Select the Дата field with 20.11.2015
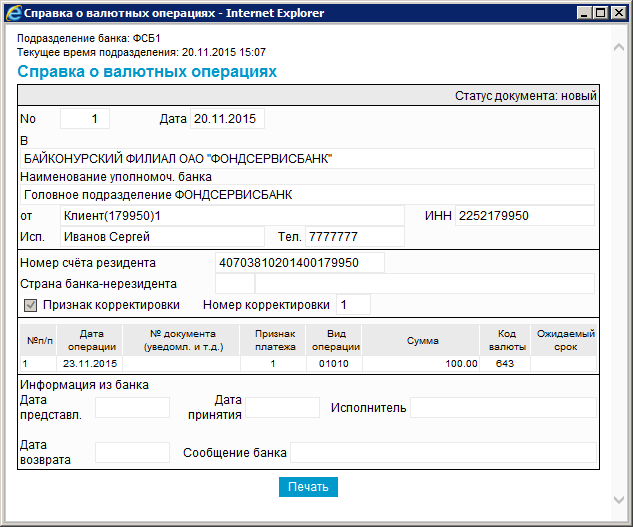 [x=227, y=119]
